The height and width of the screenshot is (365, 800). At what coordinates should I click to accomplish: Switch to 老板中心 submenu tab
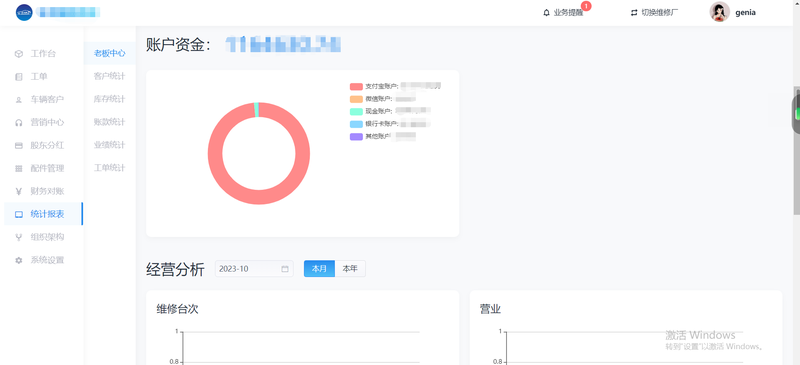110,53
